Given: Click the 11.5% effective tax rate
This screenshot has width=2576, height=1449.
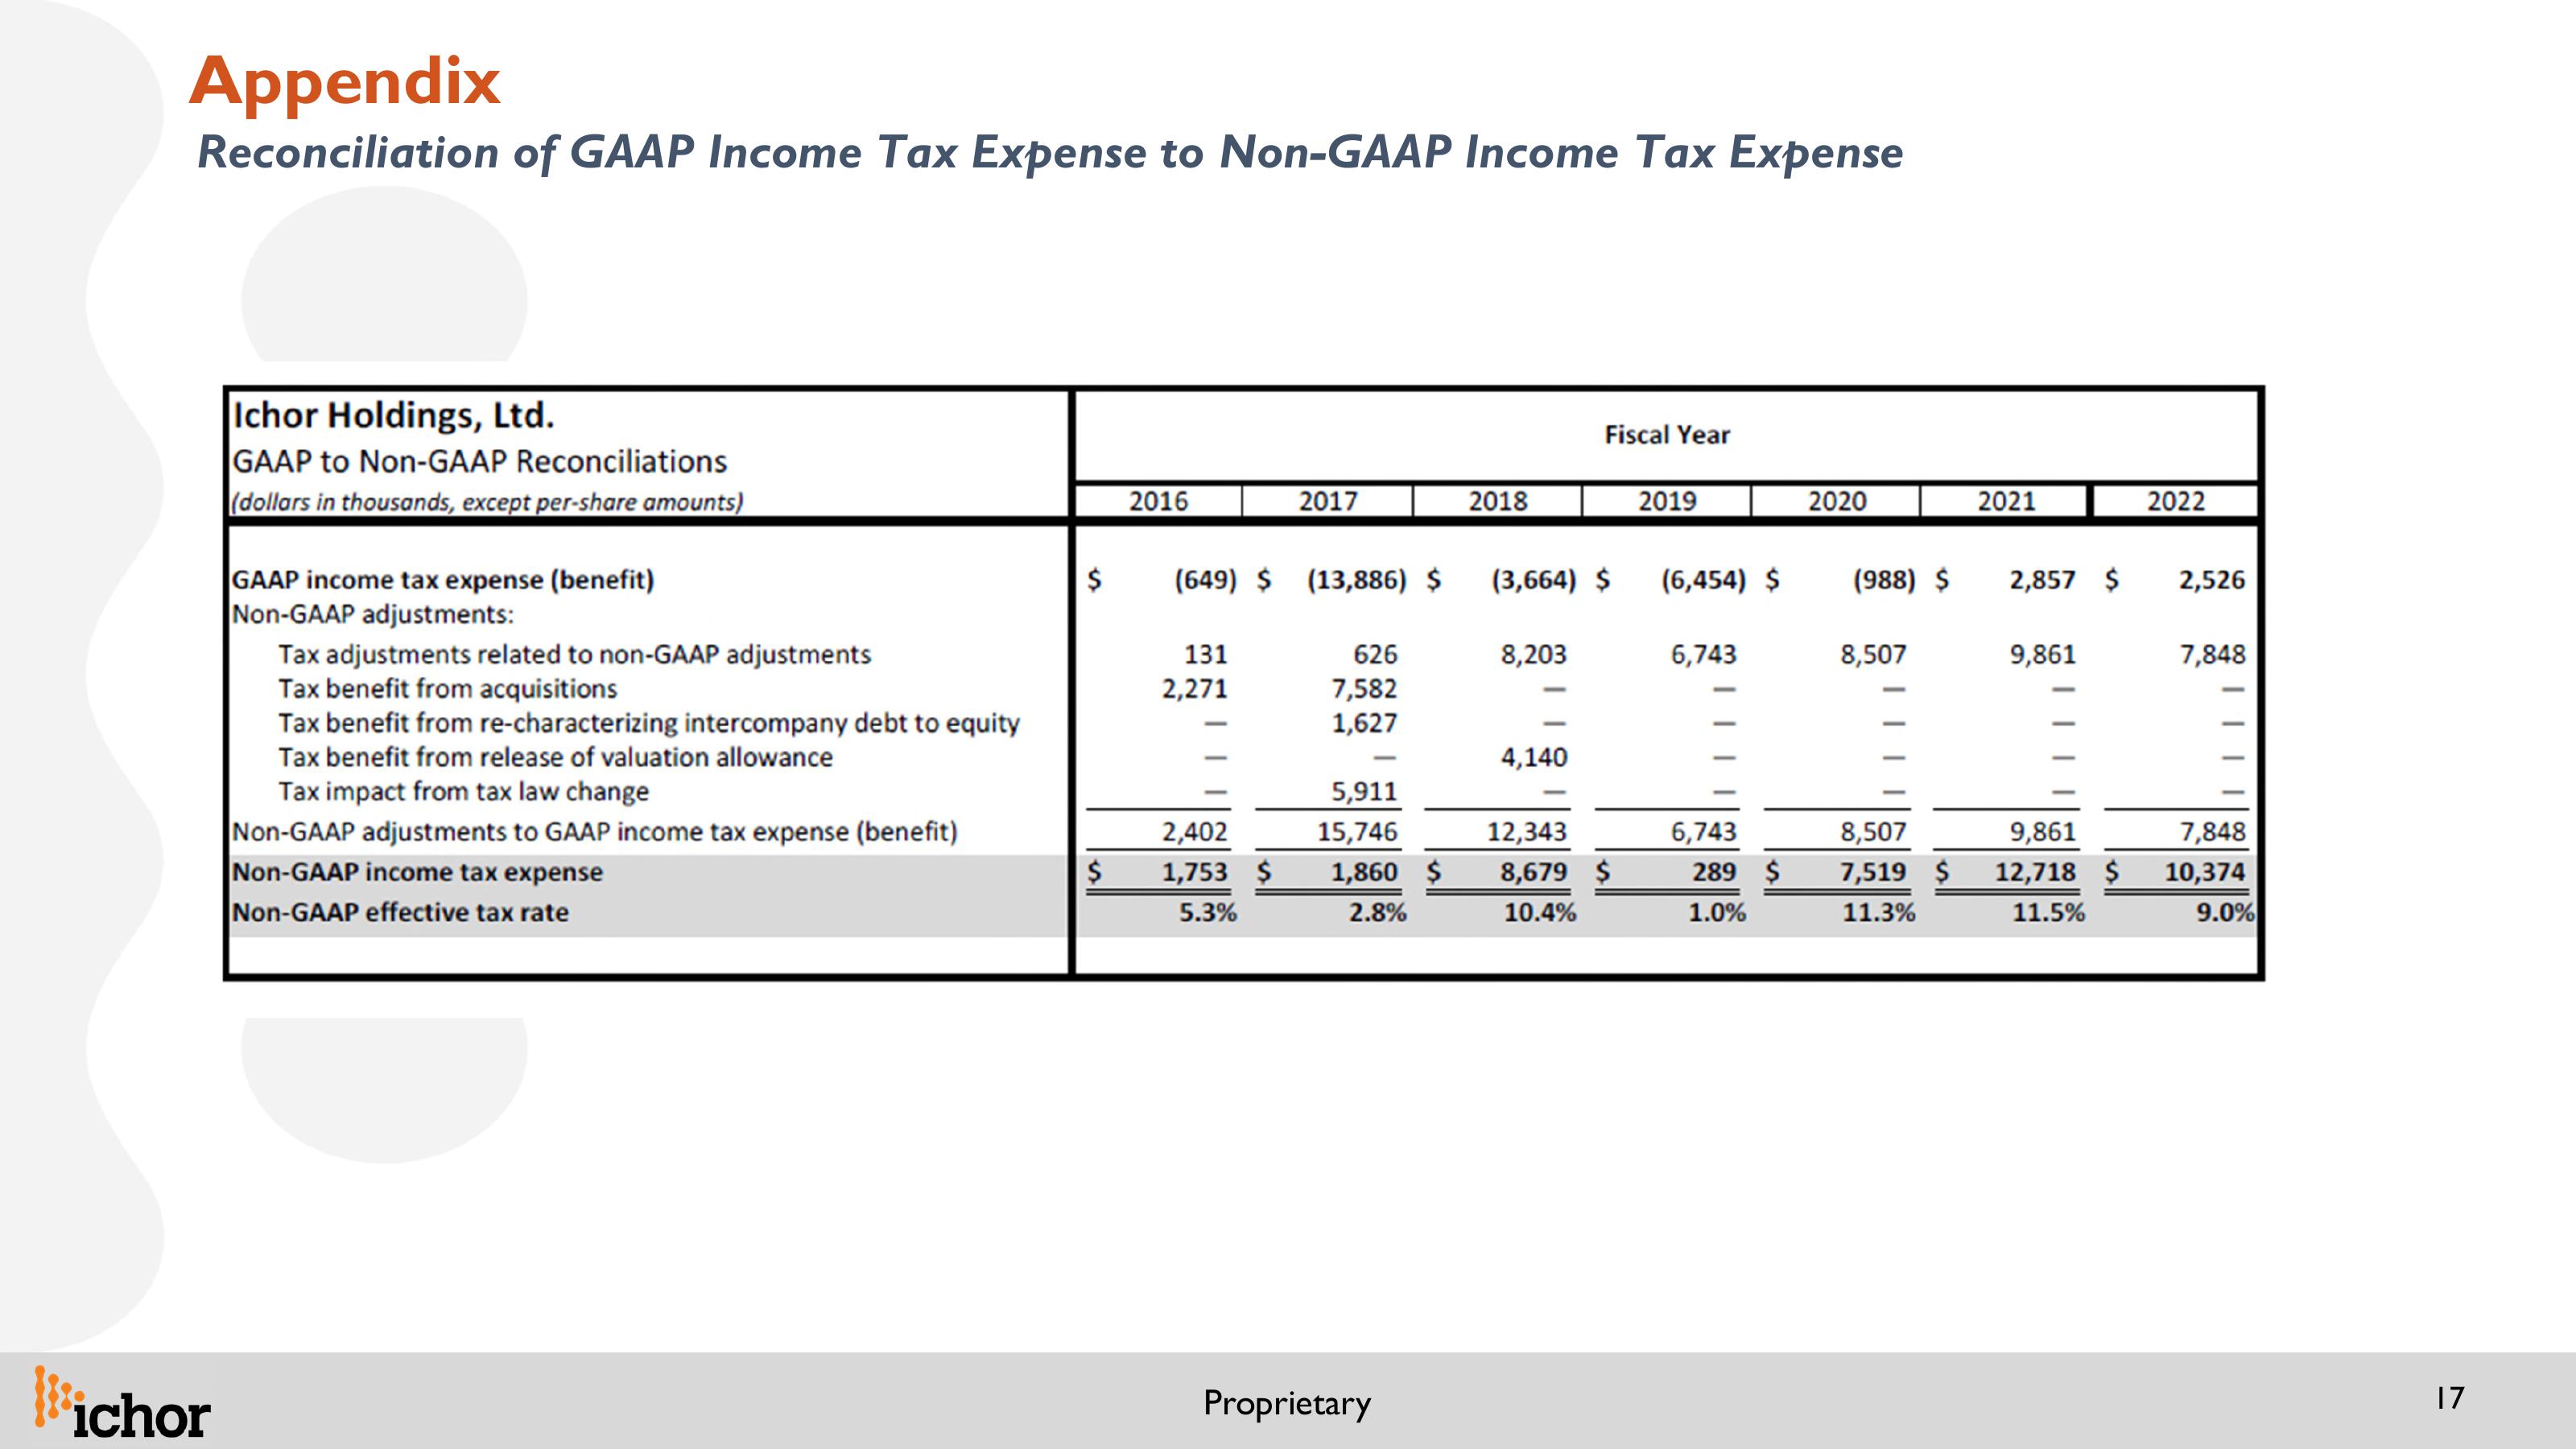Looking at the screenshot, I should 2049,913.
